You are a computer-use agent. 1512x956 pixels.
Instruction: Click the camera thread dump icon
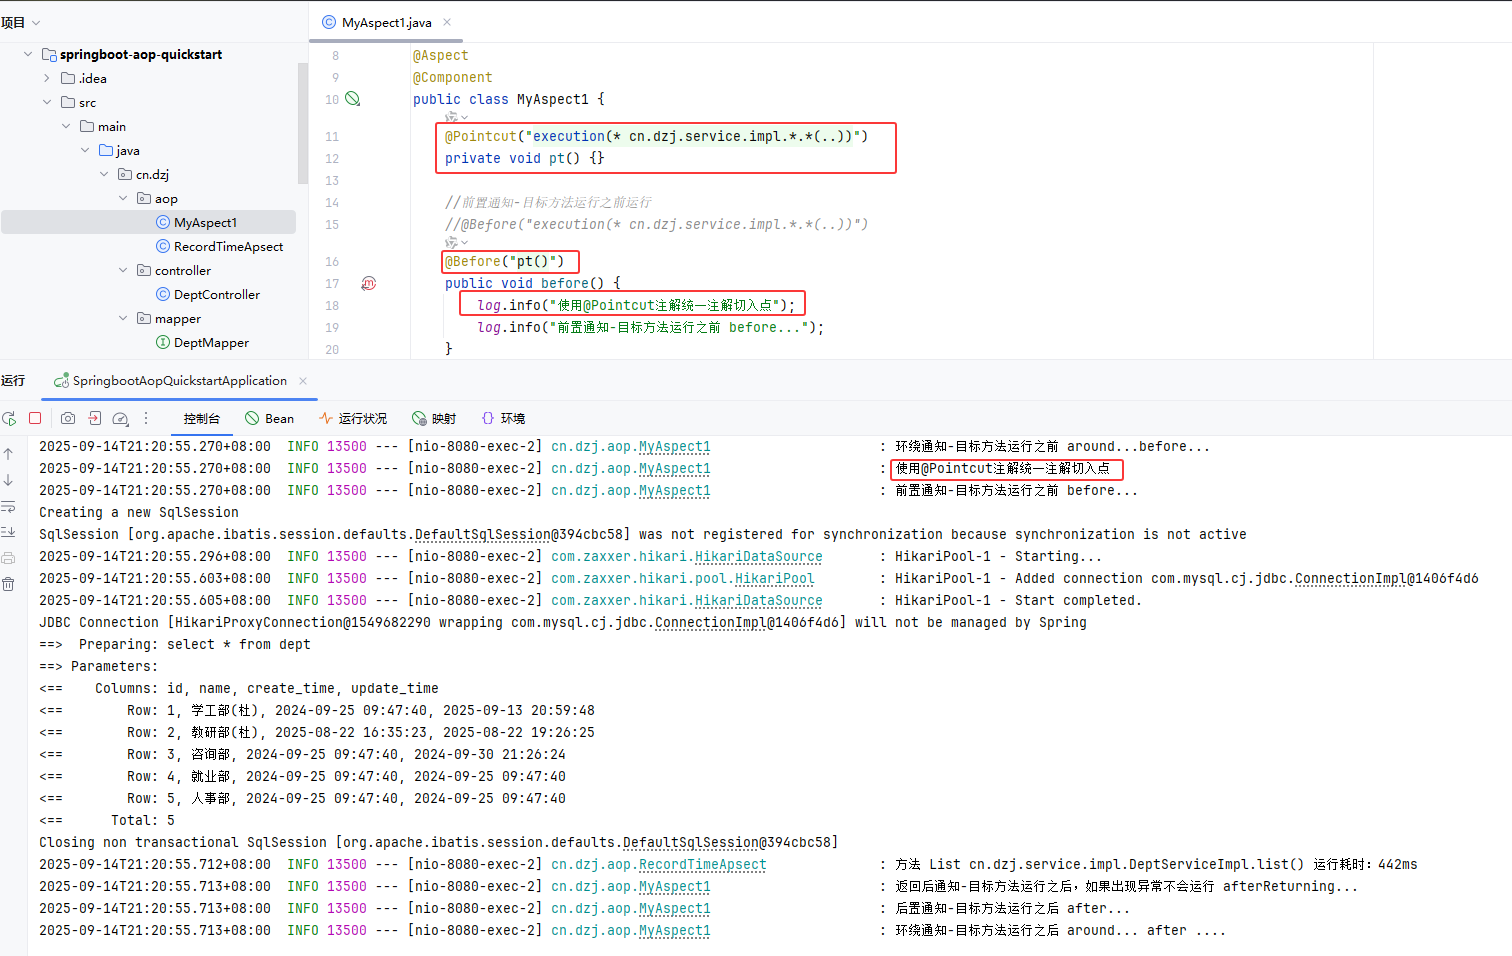click(68, 418)
